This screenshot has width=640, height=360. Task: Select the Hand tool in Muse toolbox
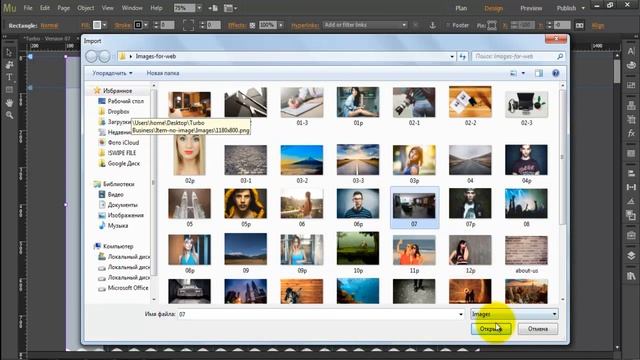(x=9, y=103)
